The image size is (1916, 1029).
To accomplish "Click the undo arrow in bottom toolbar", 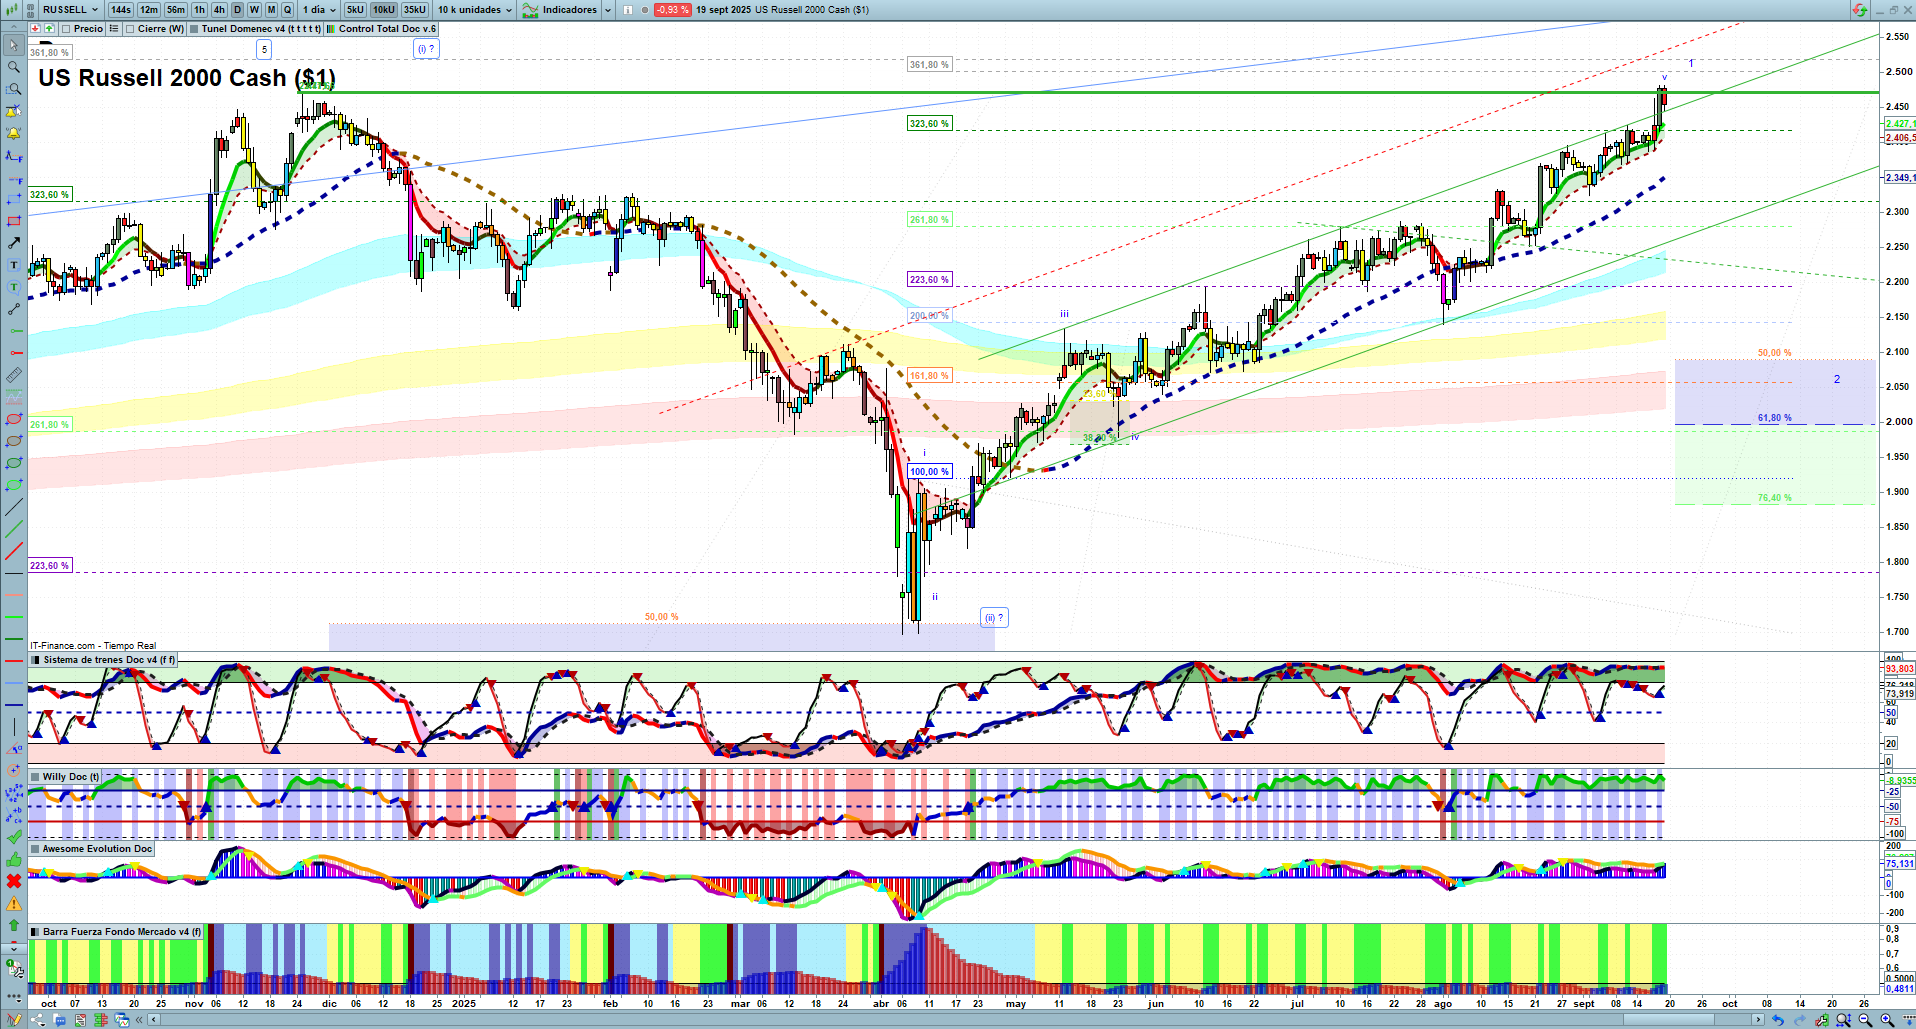I will (x=1777, y=1020).
